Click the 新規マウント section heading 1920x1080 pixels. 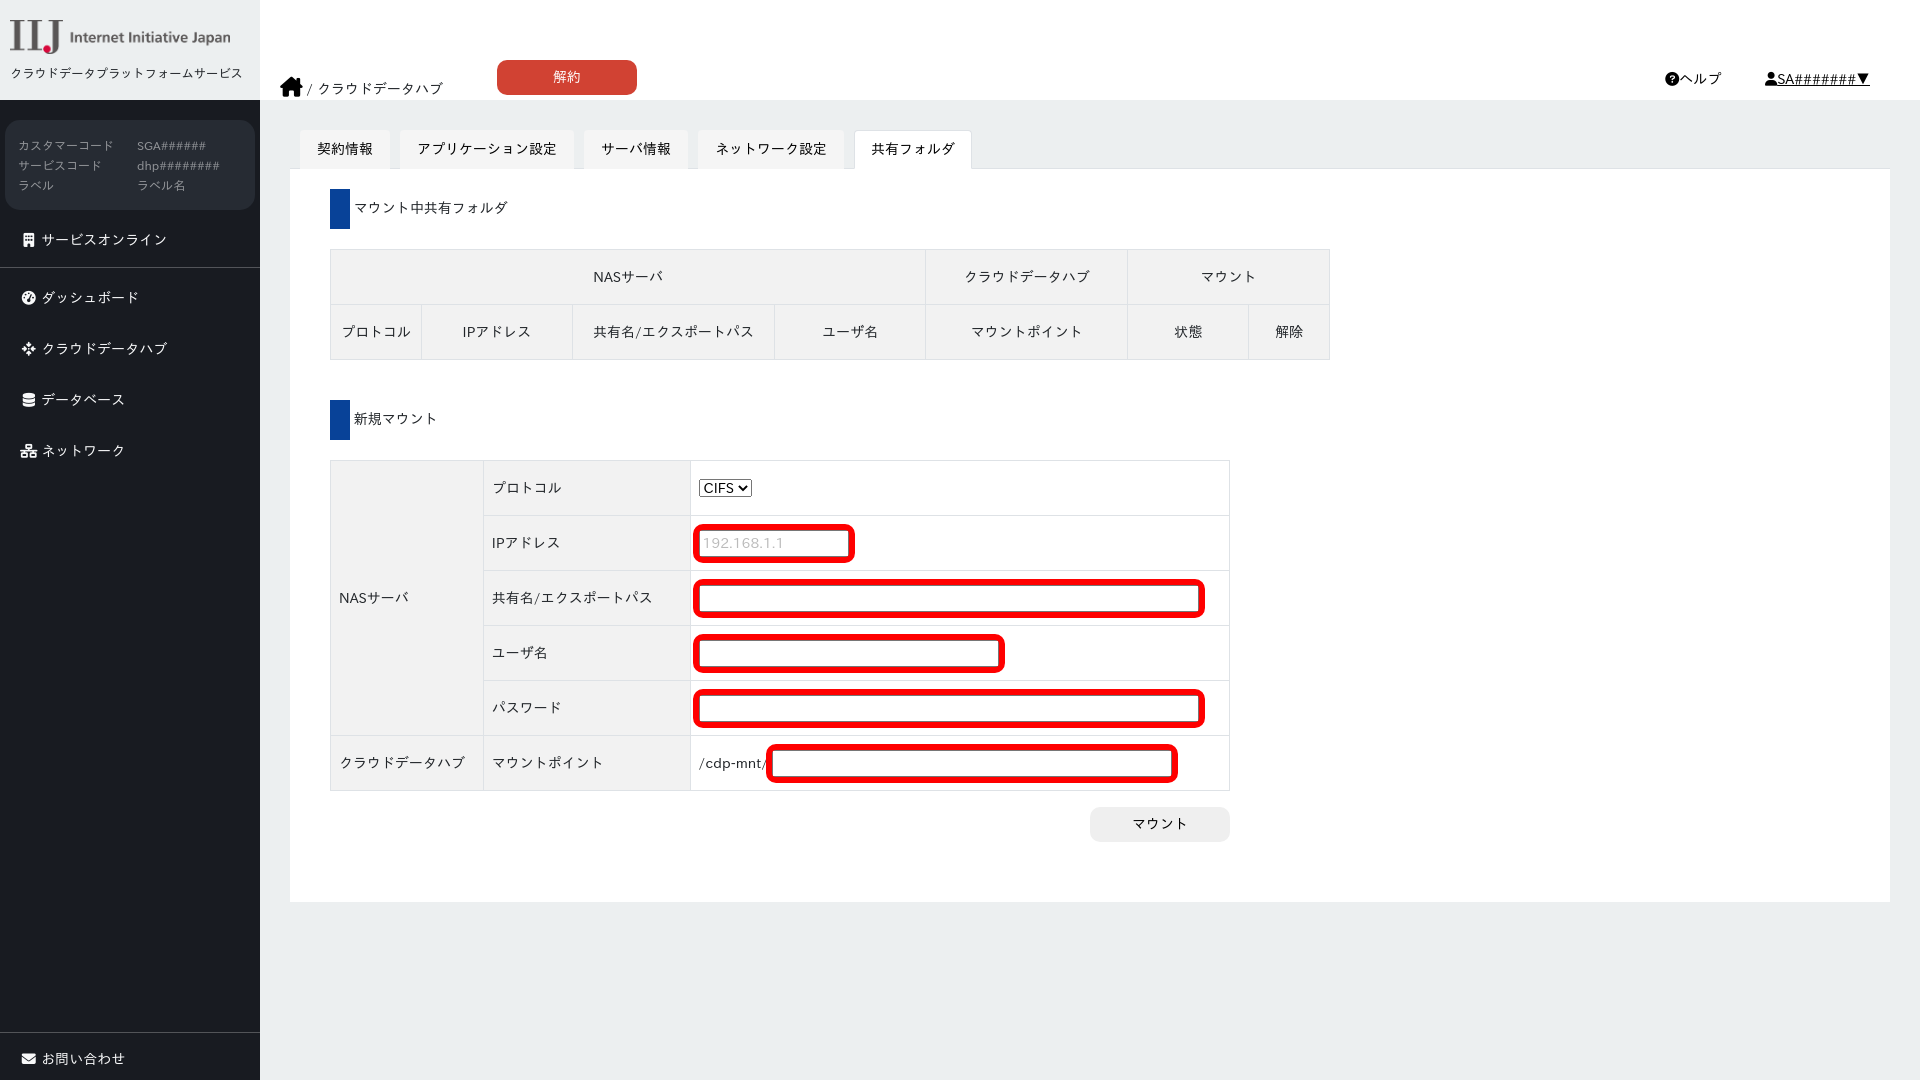395,419
